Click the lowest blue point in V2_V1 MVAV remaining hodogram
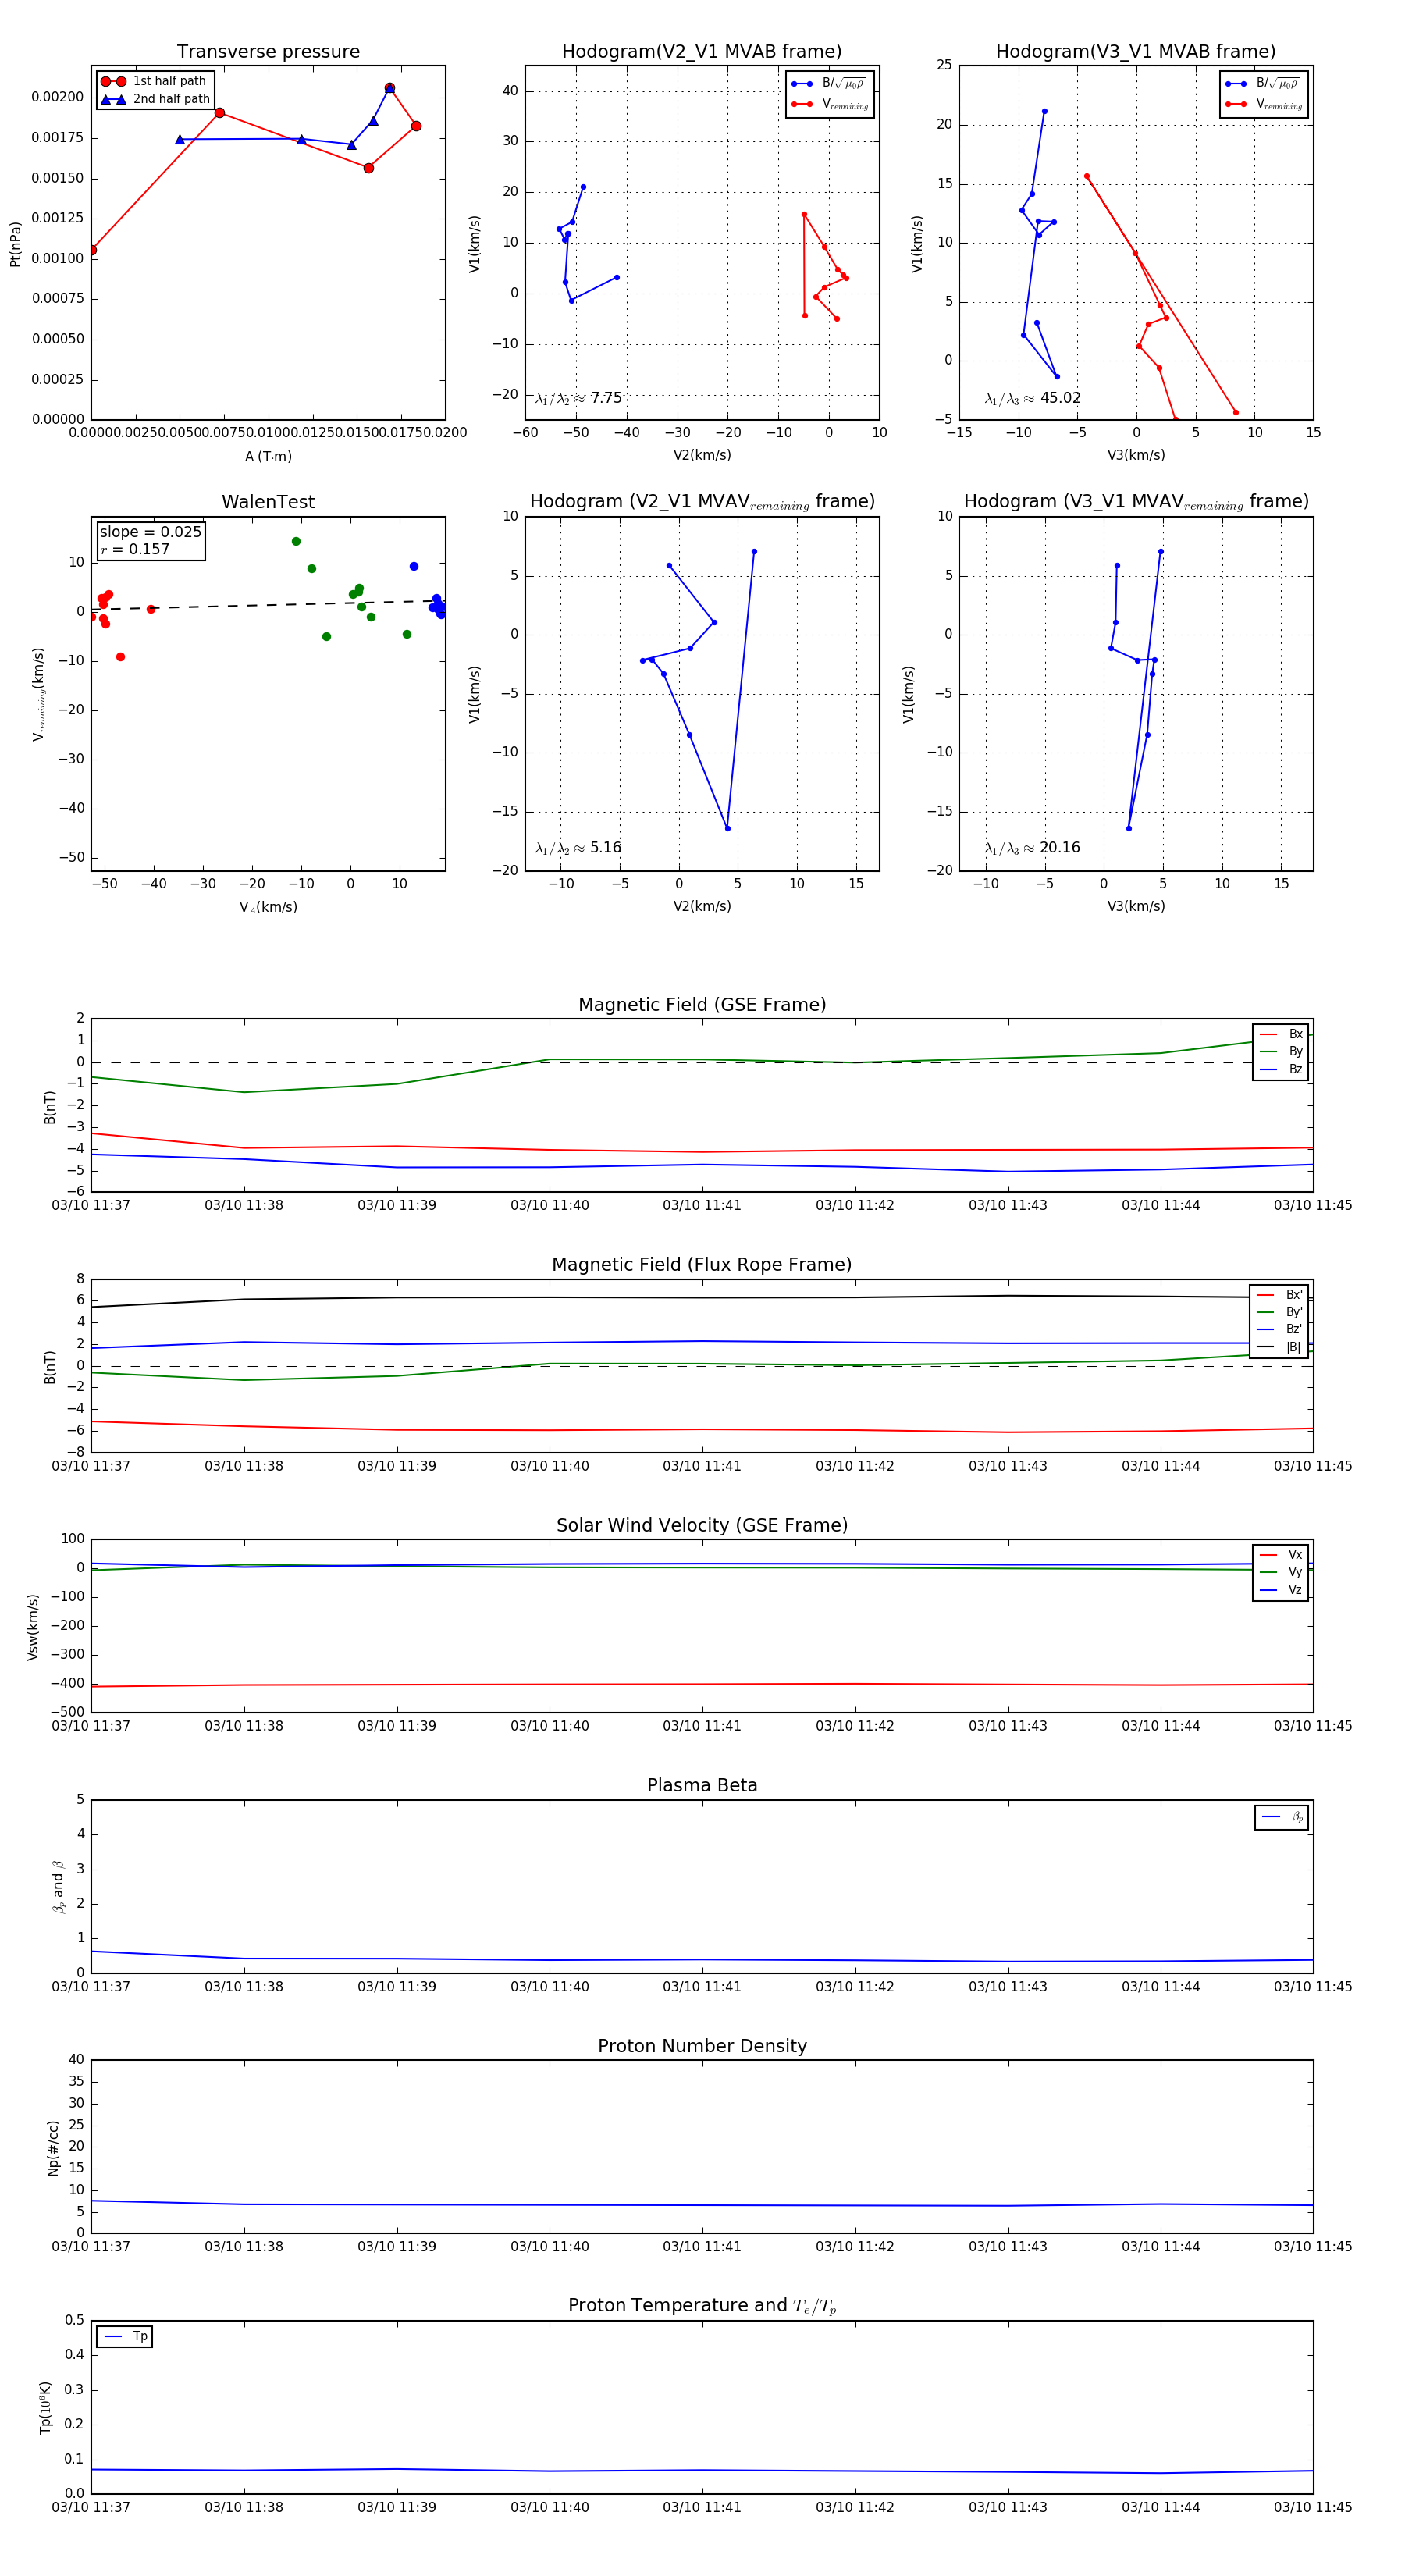The width and height of the screenshot is (1405, 2576). point(728,829)
